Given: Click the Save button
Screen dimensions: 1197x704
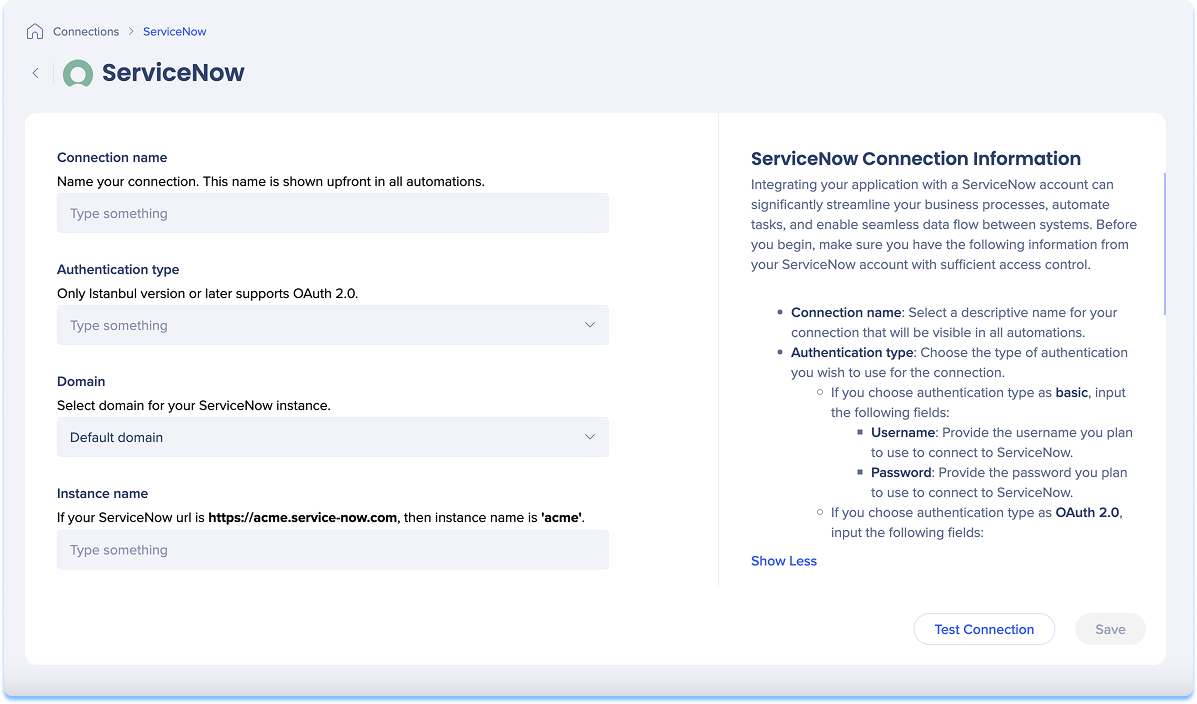Looking at the screenshot, I should [x=1110, y=629].
